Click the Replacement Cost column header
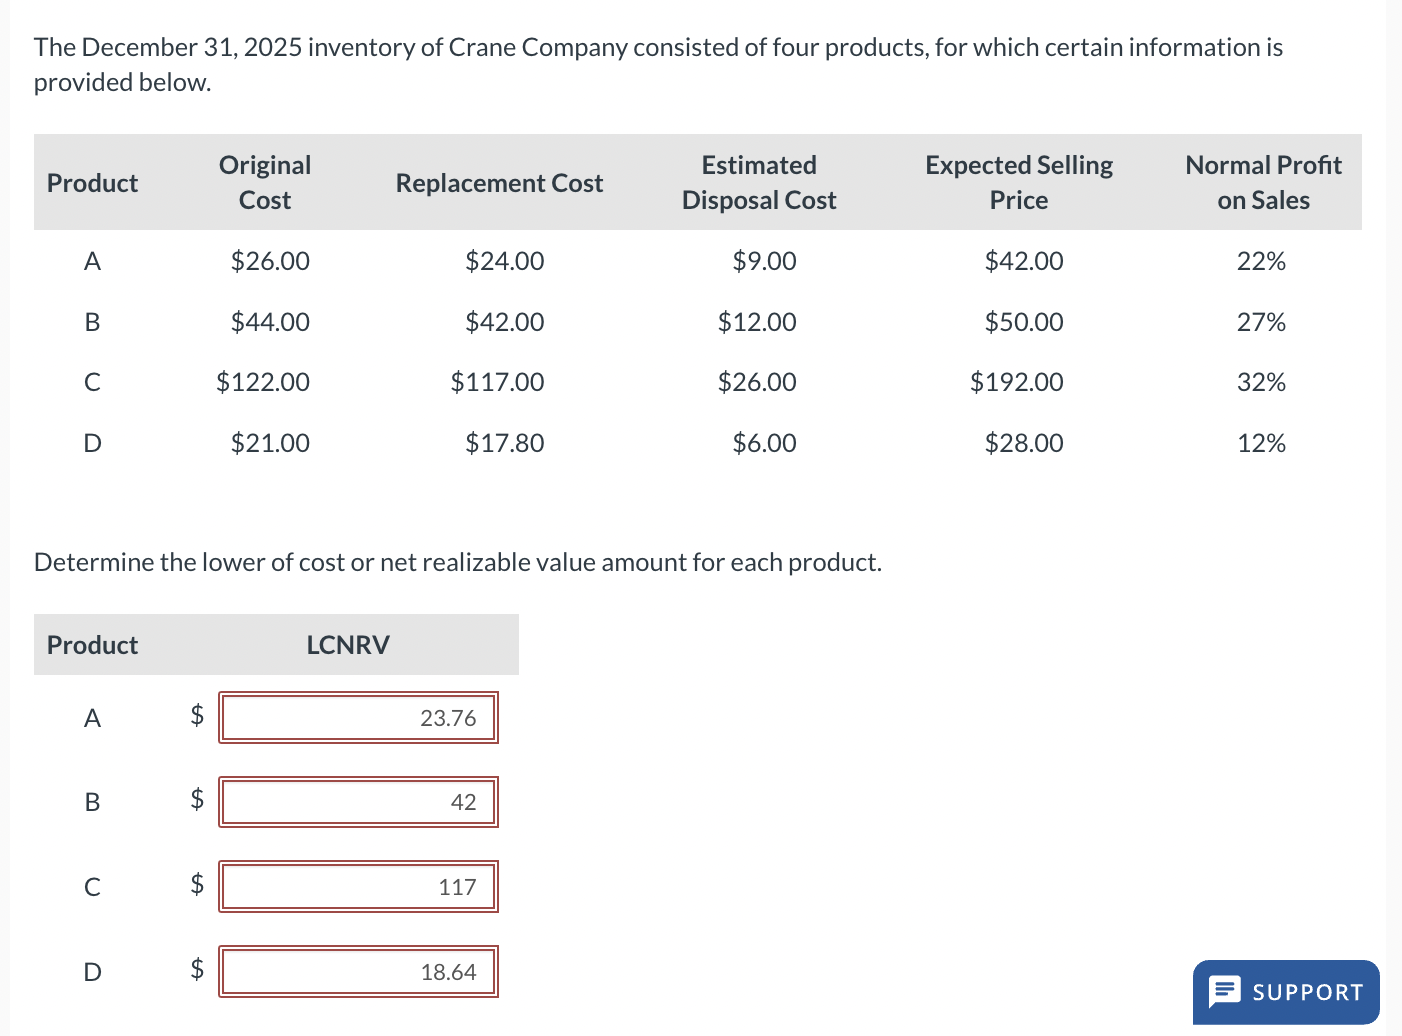The width and height of the screenshot is (1402, 1036). [x=499, y=182]
